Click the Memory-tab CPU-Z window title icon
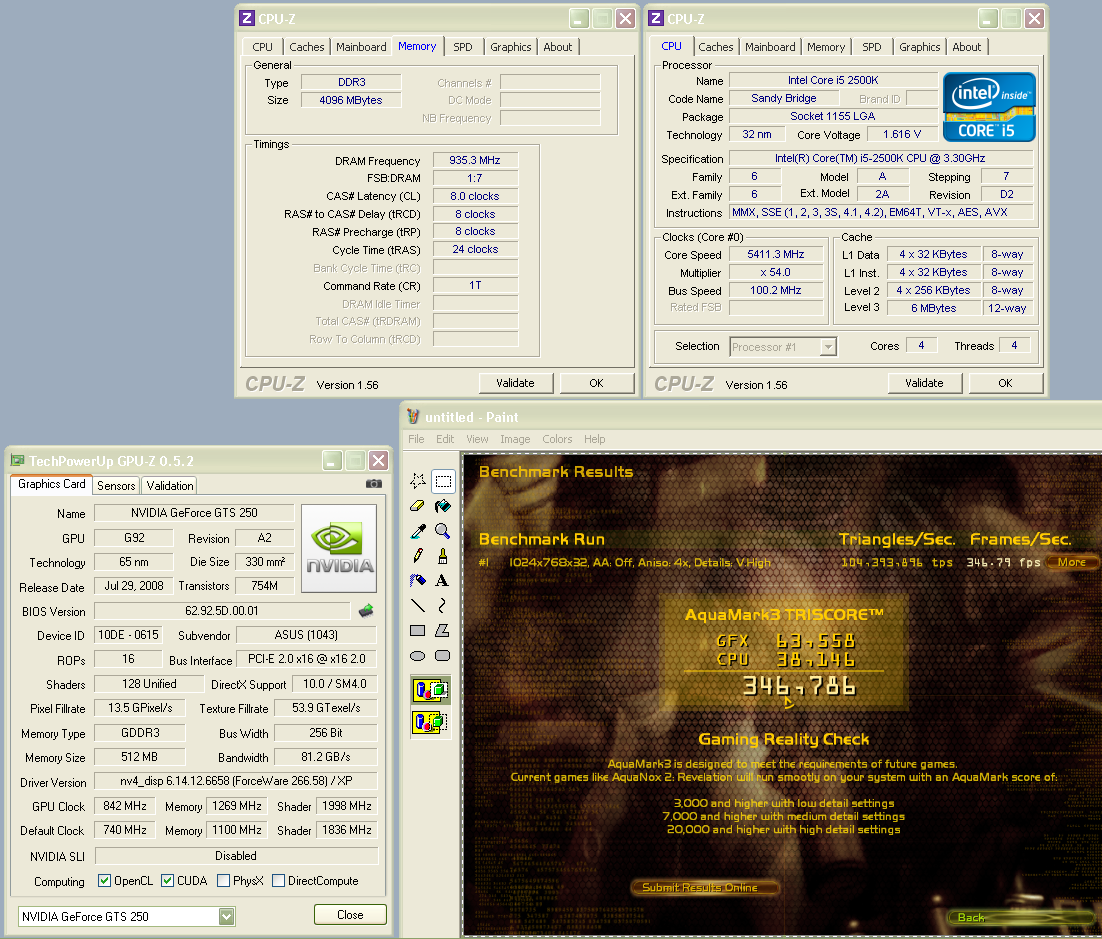1102x939 pixels. (247, 18)
